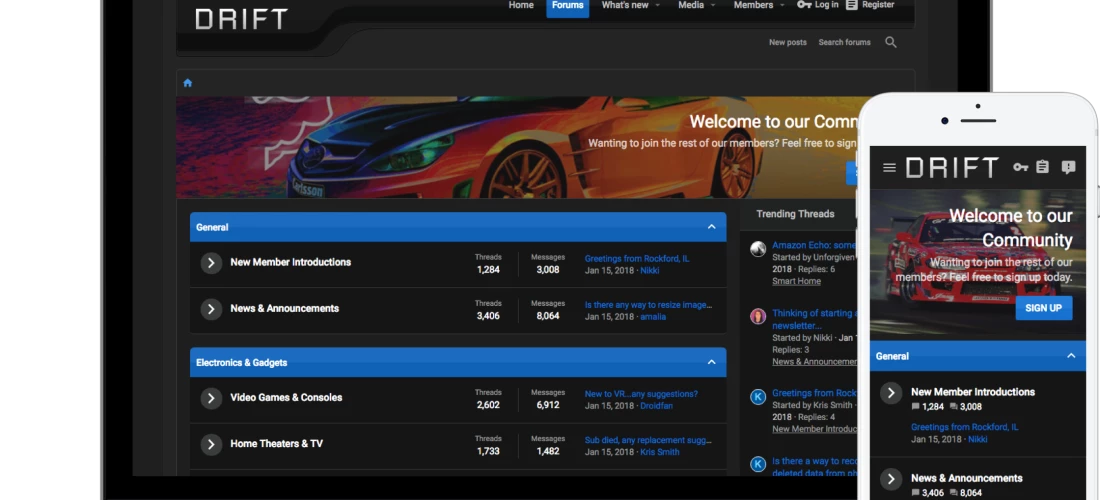Click the Amazon Echo thread author avatar
Viewport: 1100px width, 500px height.
758,249
